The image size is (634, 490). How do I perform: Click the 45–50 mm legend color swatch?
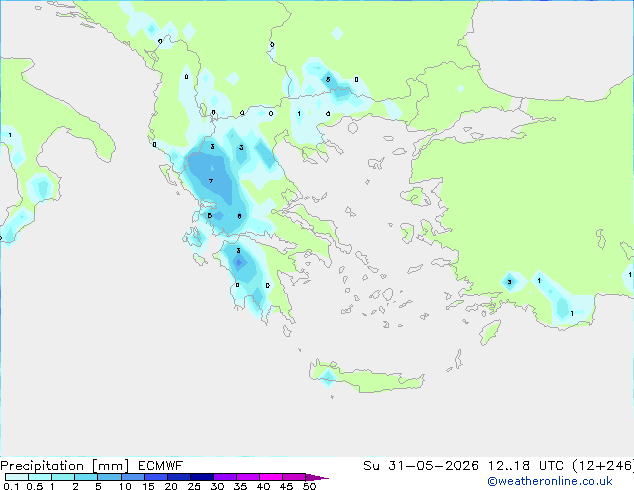click(x=294, y=477)
